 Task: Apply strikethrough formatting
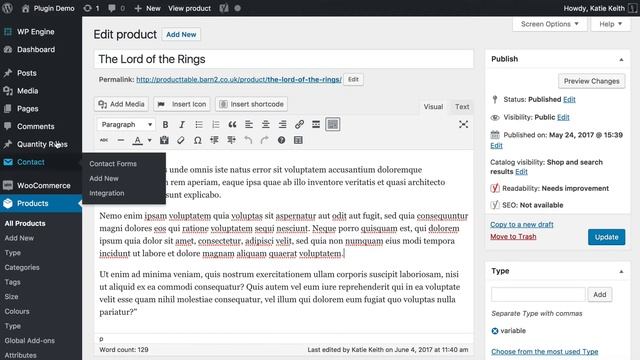pos(104,140)
